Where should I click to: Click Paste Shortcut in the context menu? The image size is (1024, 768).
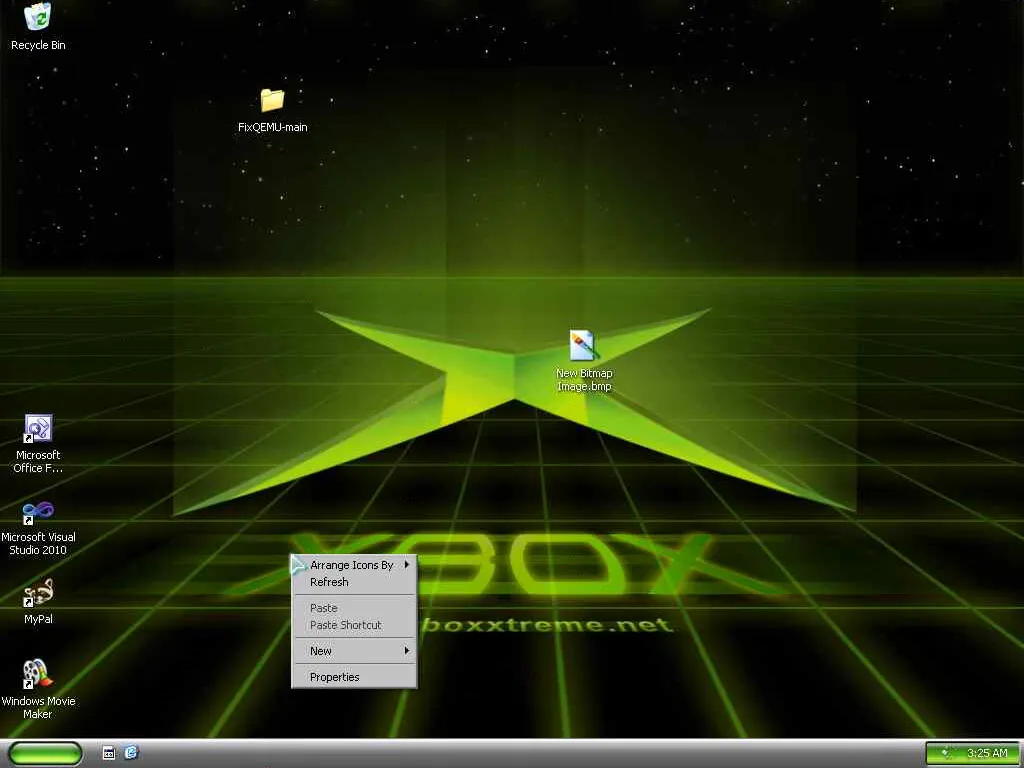(x=354, y=625)
